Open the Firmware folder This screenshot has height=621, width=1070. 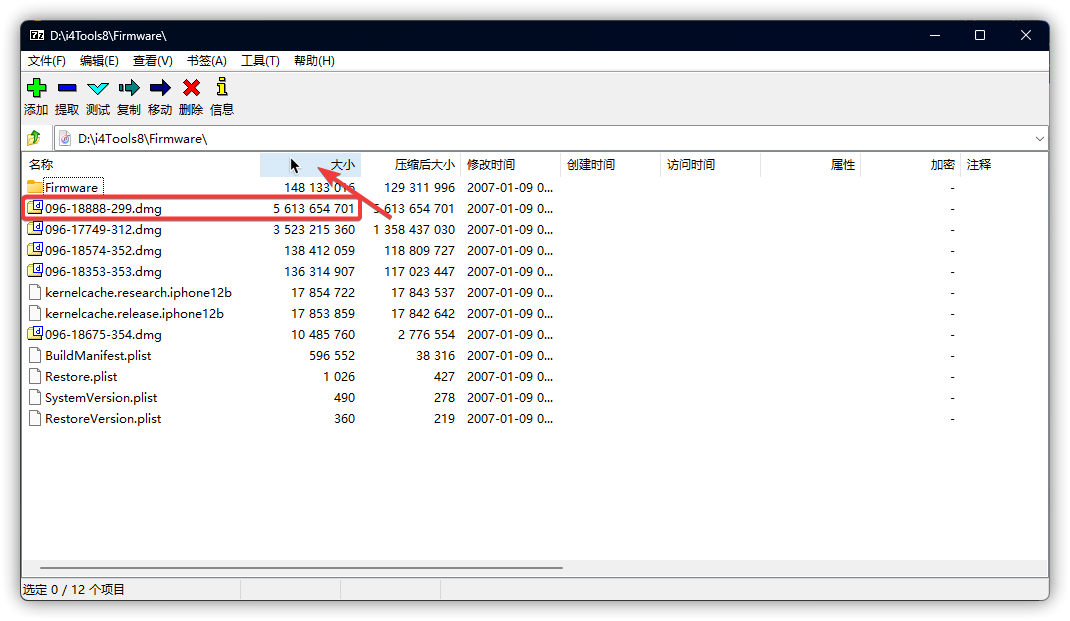pyautogui.click(x=70, y=186)
